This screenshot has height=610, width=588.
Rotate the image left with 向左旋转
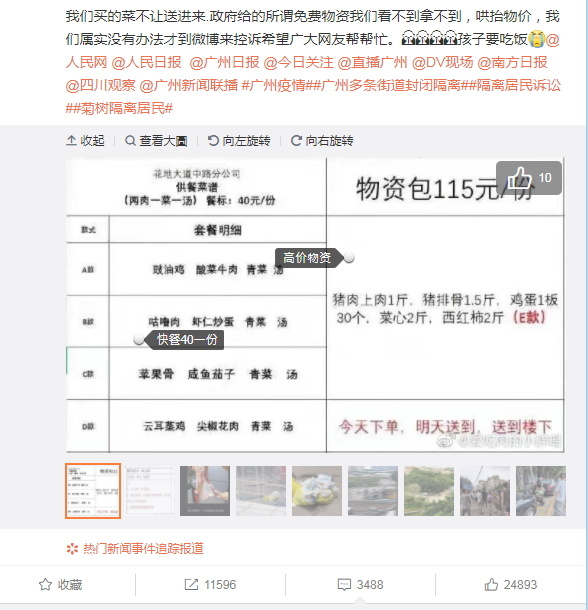coord(239,140)
